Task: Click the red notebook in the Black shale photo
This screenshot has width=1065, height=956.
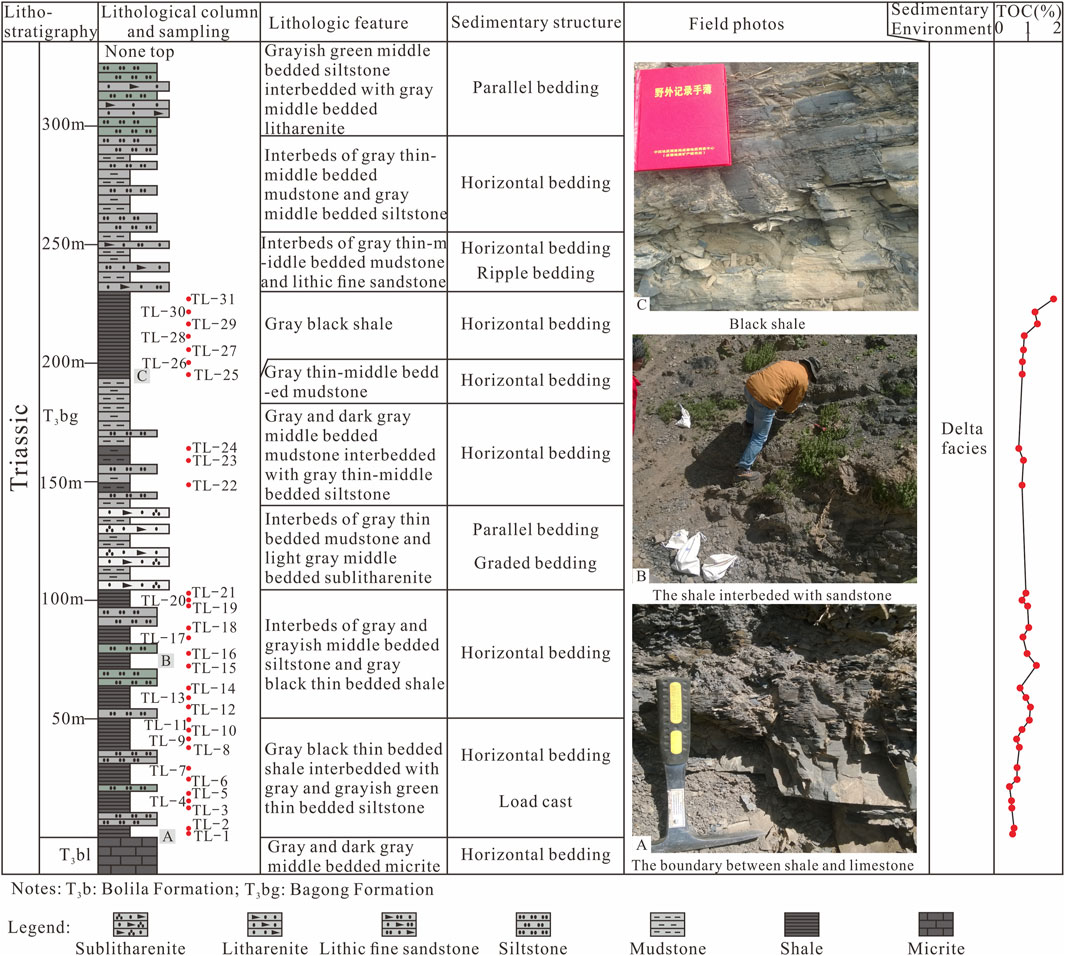Action: coord(681,117)
